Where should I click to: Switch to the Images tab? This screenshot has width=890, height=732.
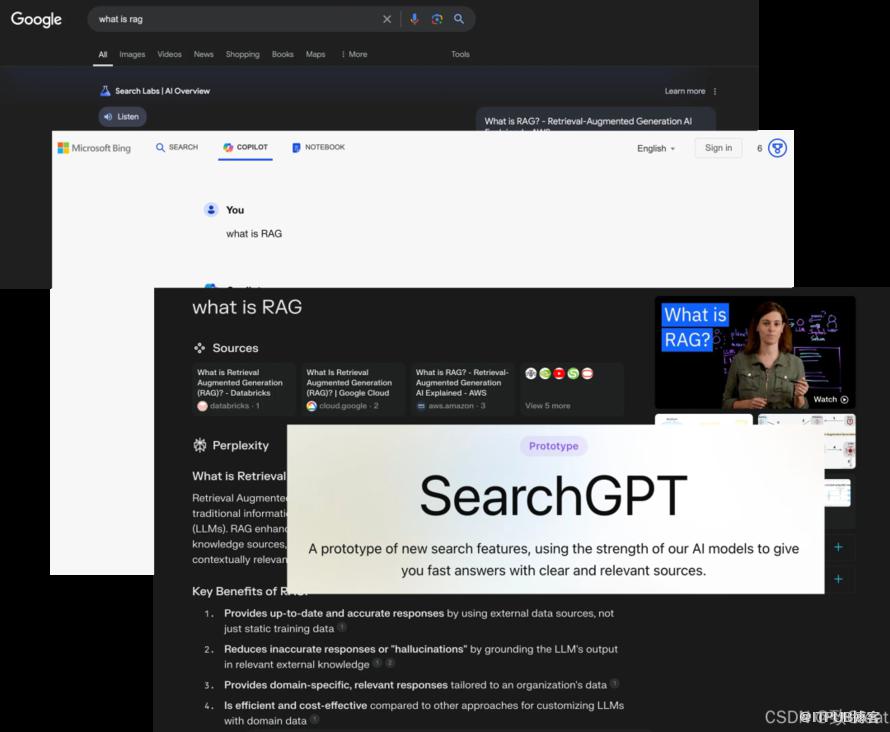click(x=132, y=54)
